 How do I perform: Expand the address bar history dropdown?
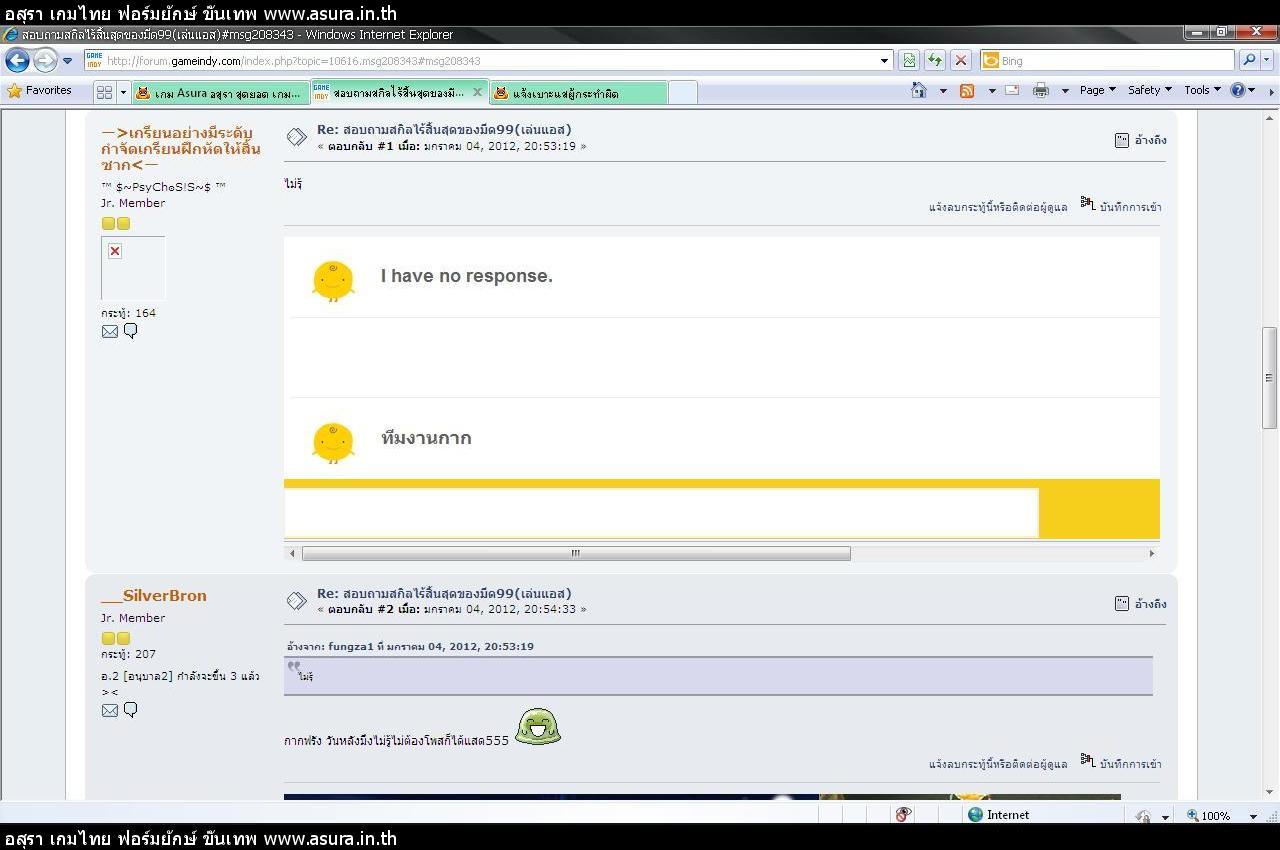point(884,60)
